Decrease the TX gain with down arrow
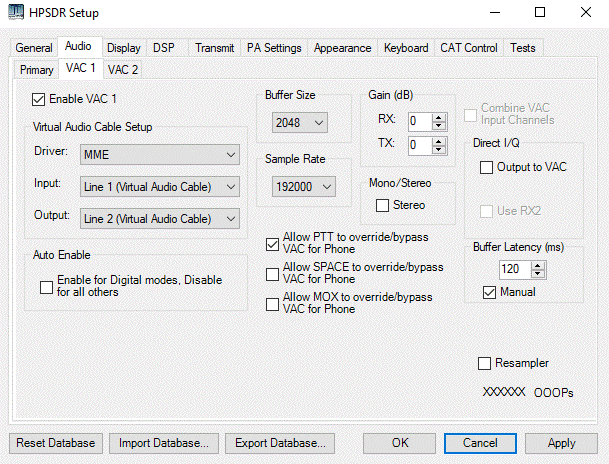The width and height of the screenshot is (609, 464). pyautogui.click(x=439, y=149)
